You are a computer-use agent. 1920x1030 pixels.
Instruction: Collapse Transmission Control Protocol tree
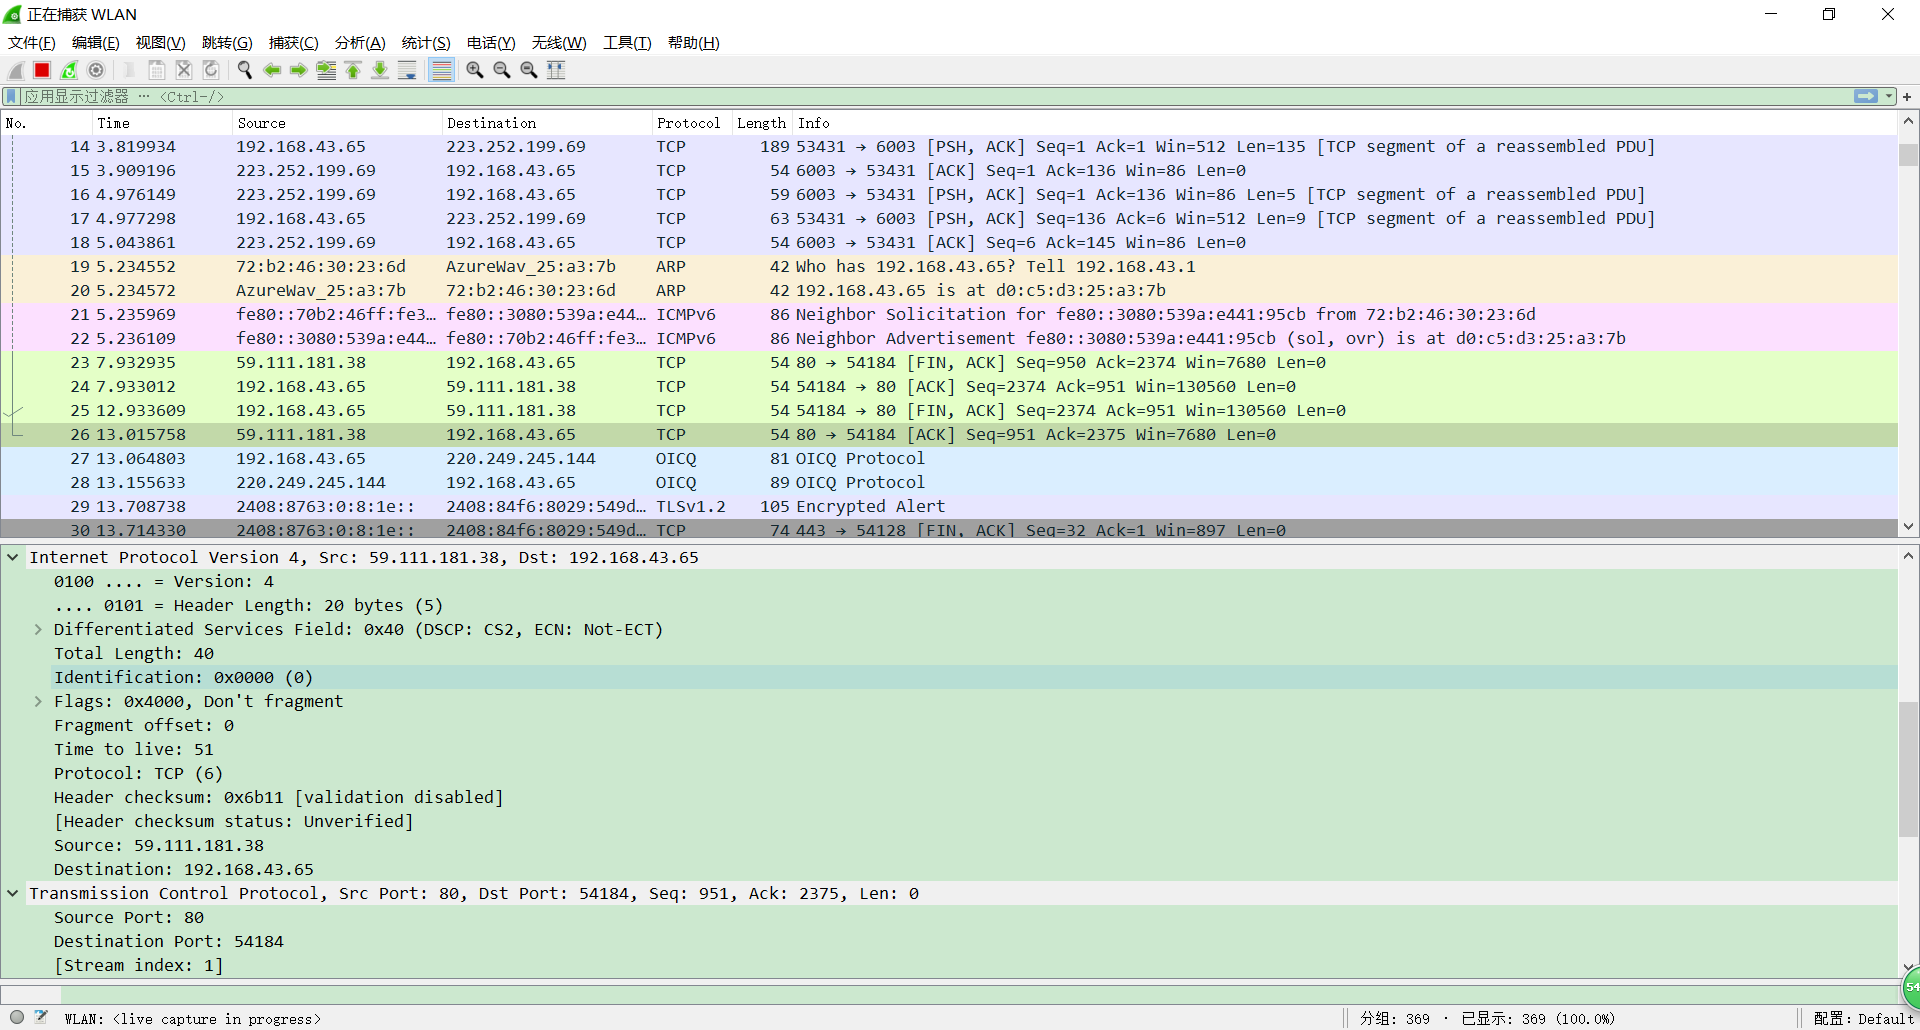(13, 893)
